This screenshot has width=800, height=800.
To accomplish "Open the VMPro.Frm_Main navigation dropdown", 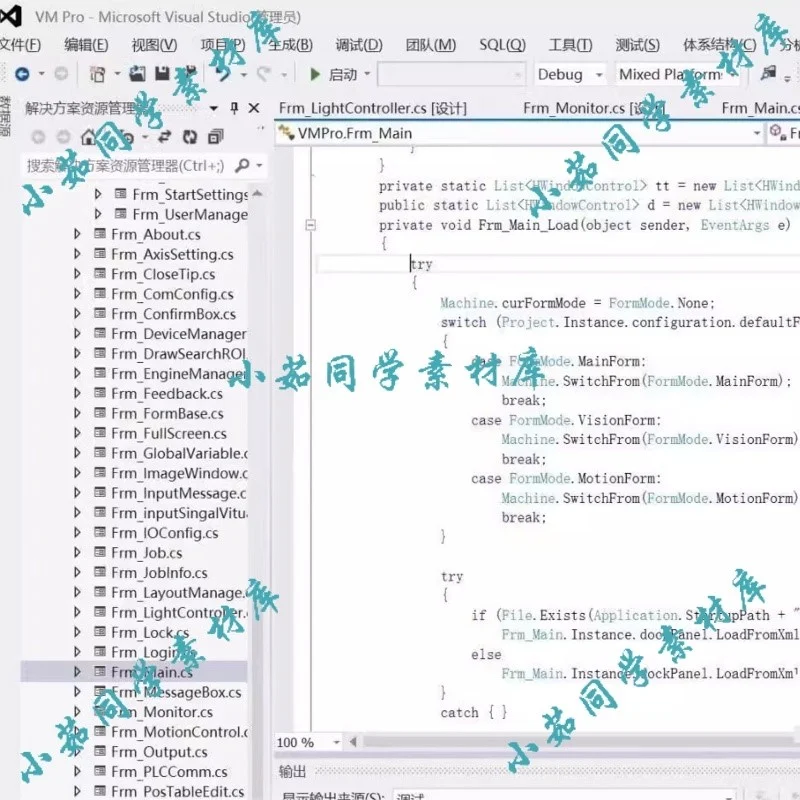I will pos(757,132).
